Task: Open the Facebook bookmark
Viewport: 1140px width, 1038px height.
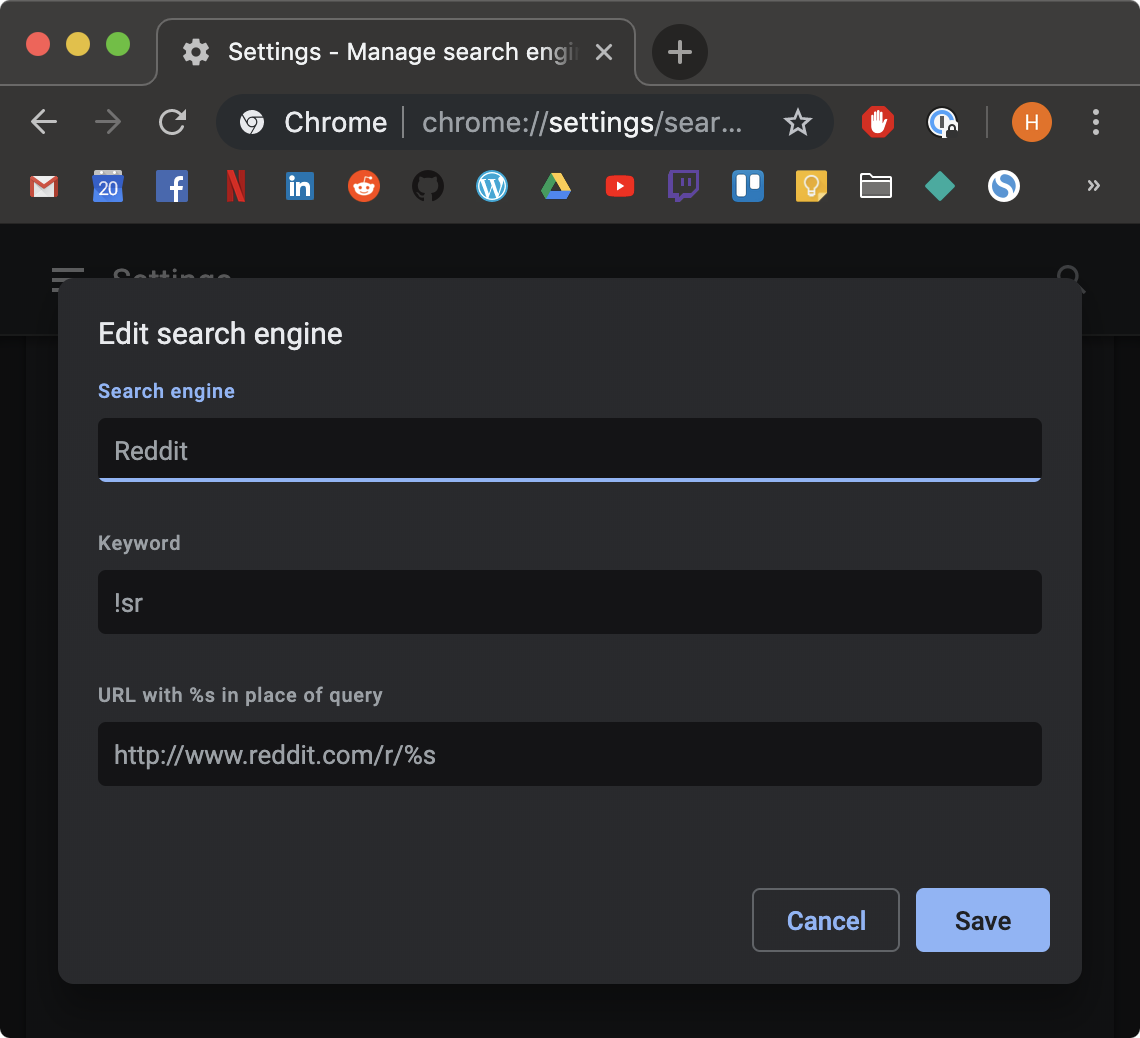Action: pyautogui.click(x=172, y=187)
